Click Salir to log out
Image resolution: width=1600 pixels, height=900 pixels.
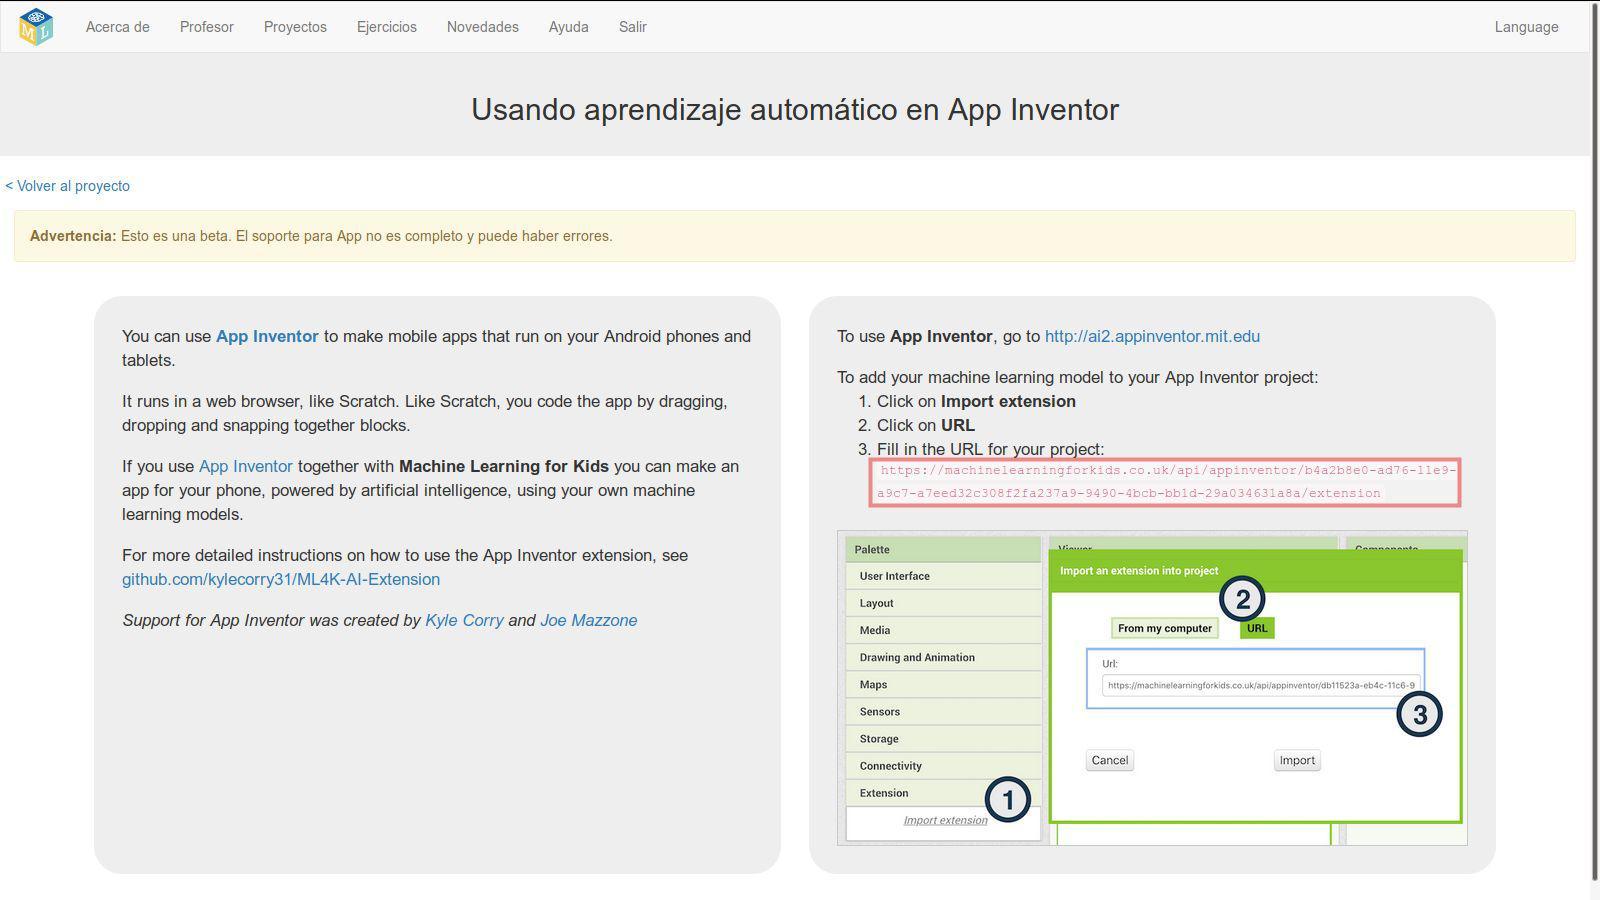click(x=633, y=27)
